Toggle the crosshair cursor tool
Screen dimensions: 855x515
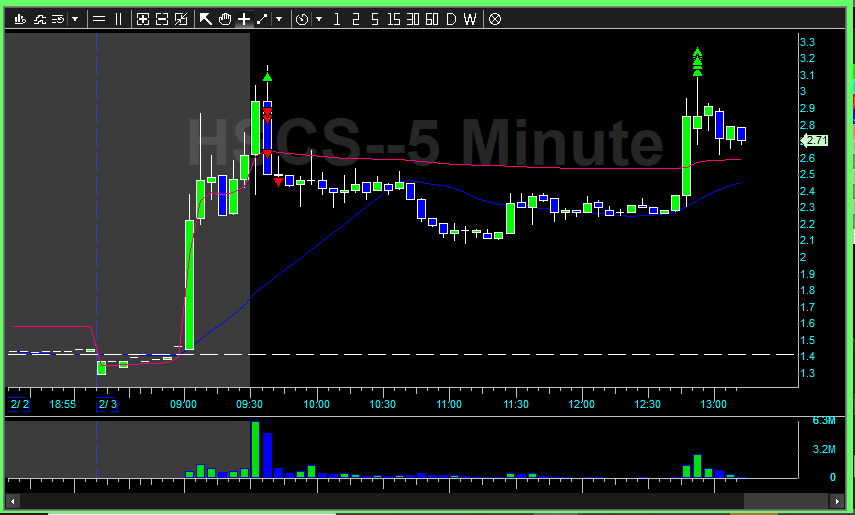(x=244, y=20)
